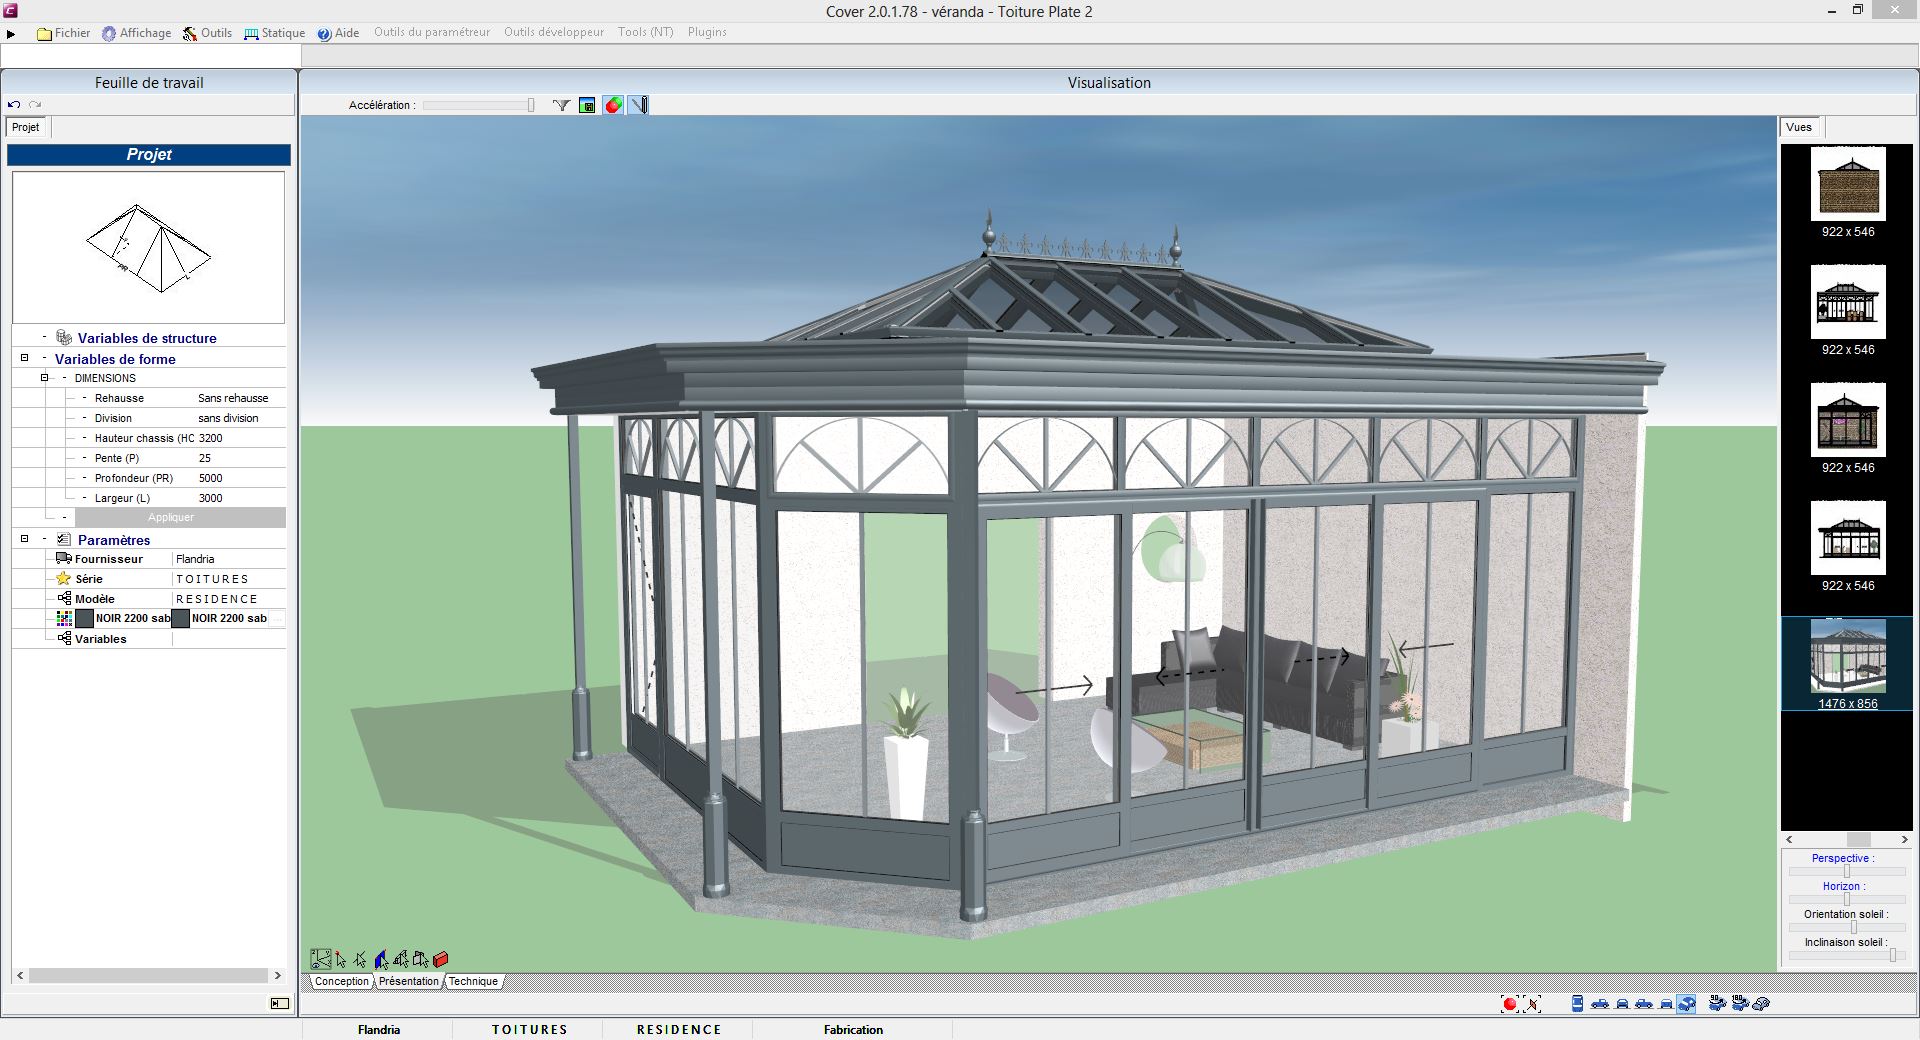Toggle the red-green rendering mode icon
1920x1040 pixels.
click(x=613, y=105)
